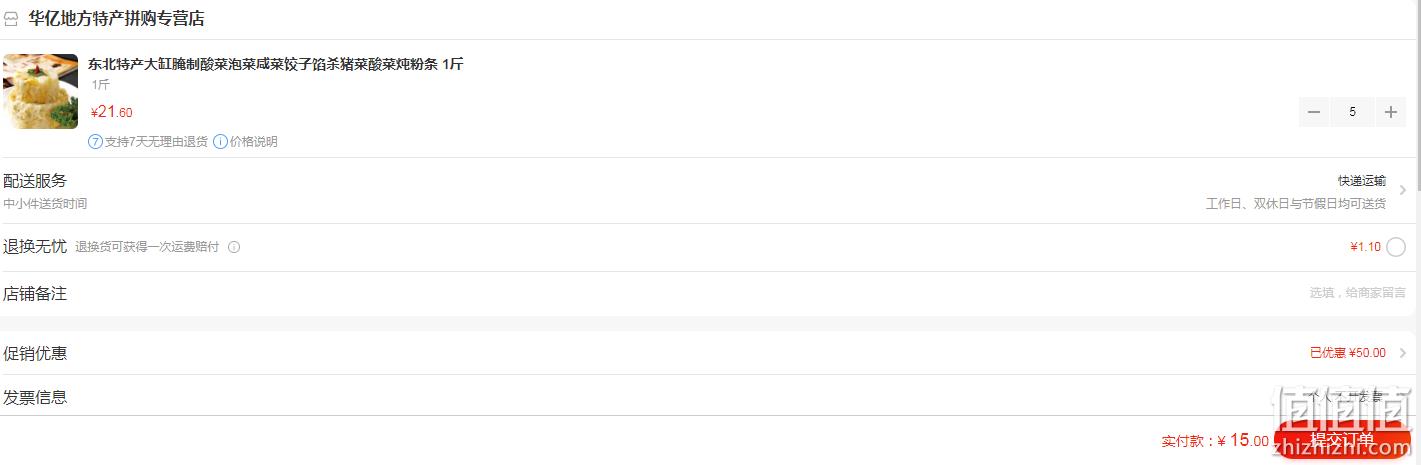Expand 配送服务 delivery options chevron
The width and height of the screenshot is (1421, 465).
[x=1403, y=190]
